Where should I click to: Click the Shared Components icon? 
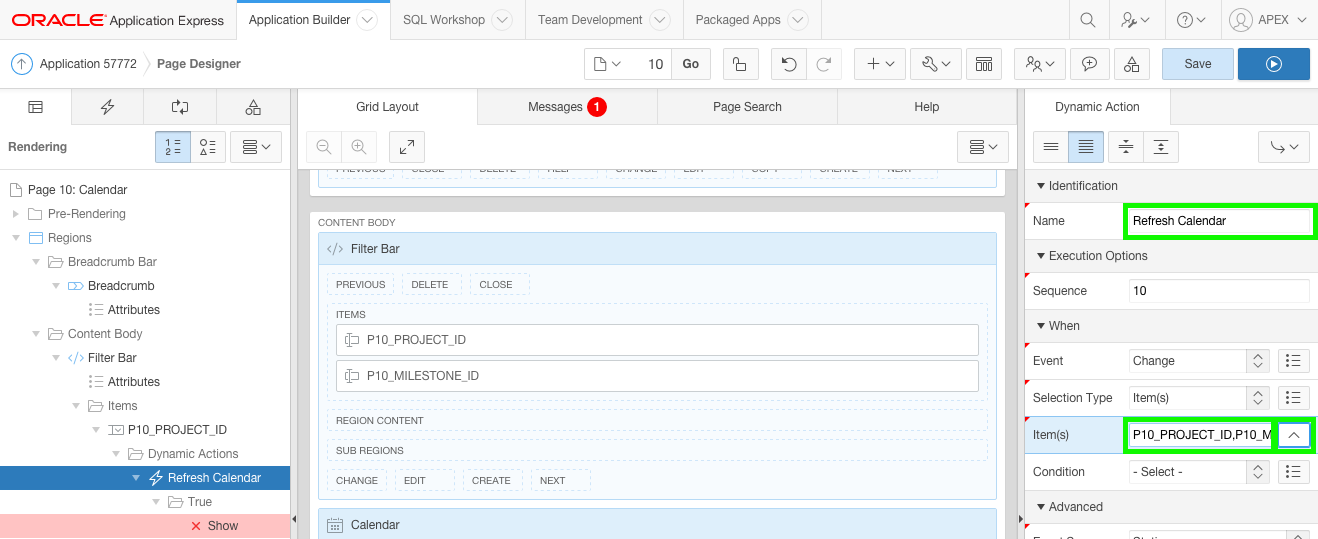coord(1131,64)
